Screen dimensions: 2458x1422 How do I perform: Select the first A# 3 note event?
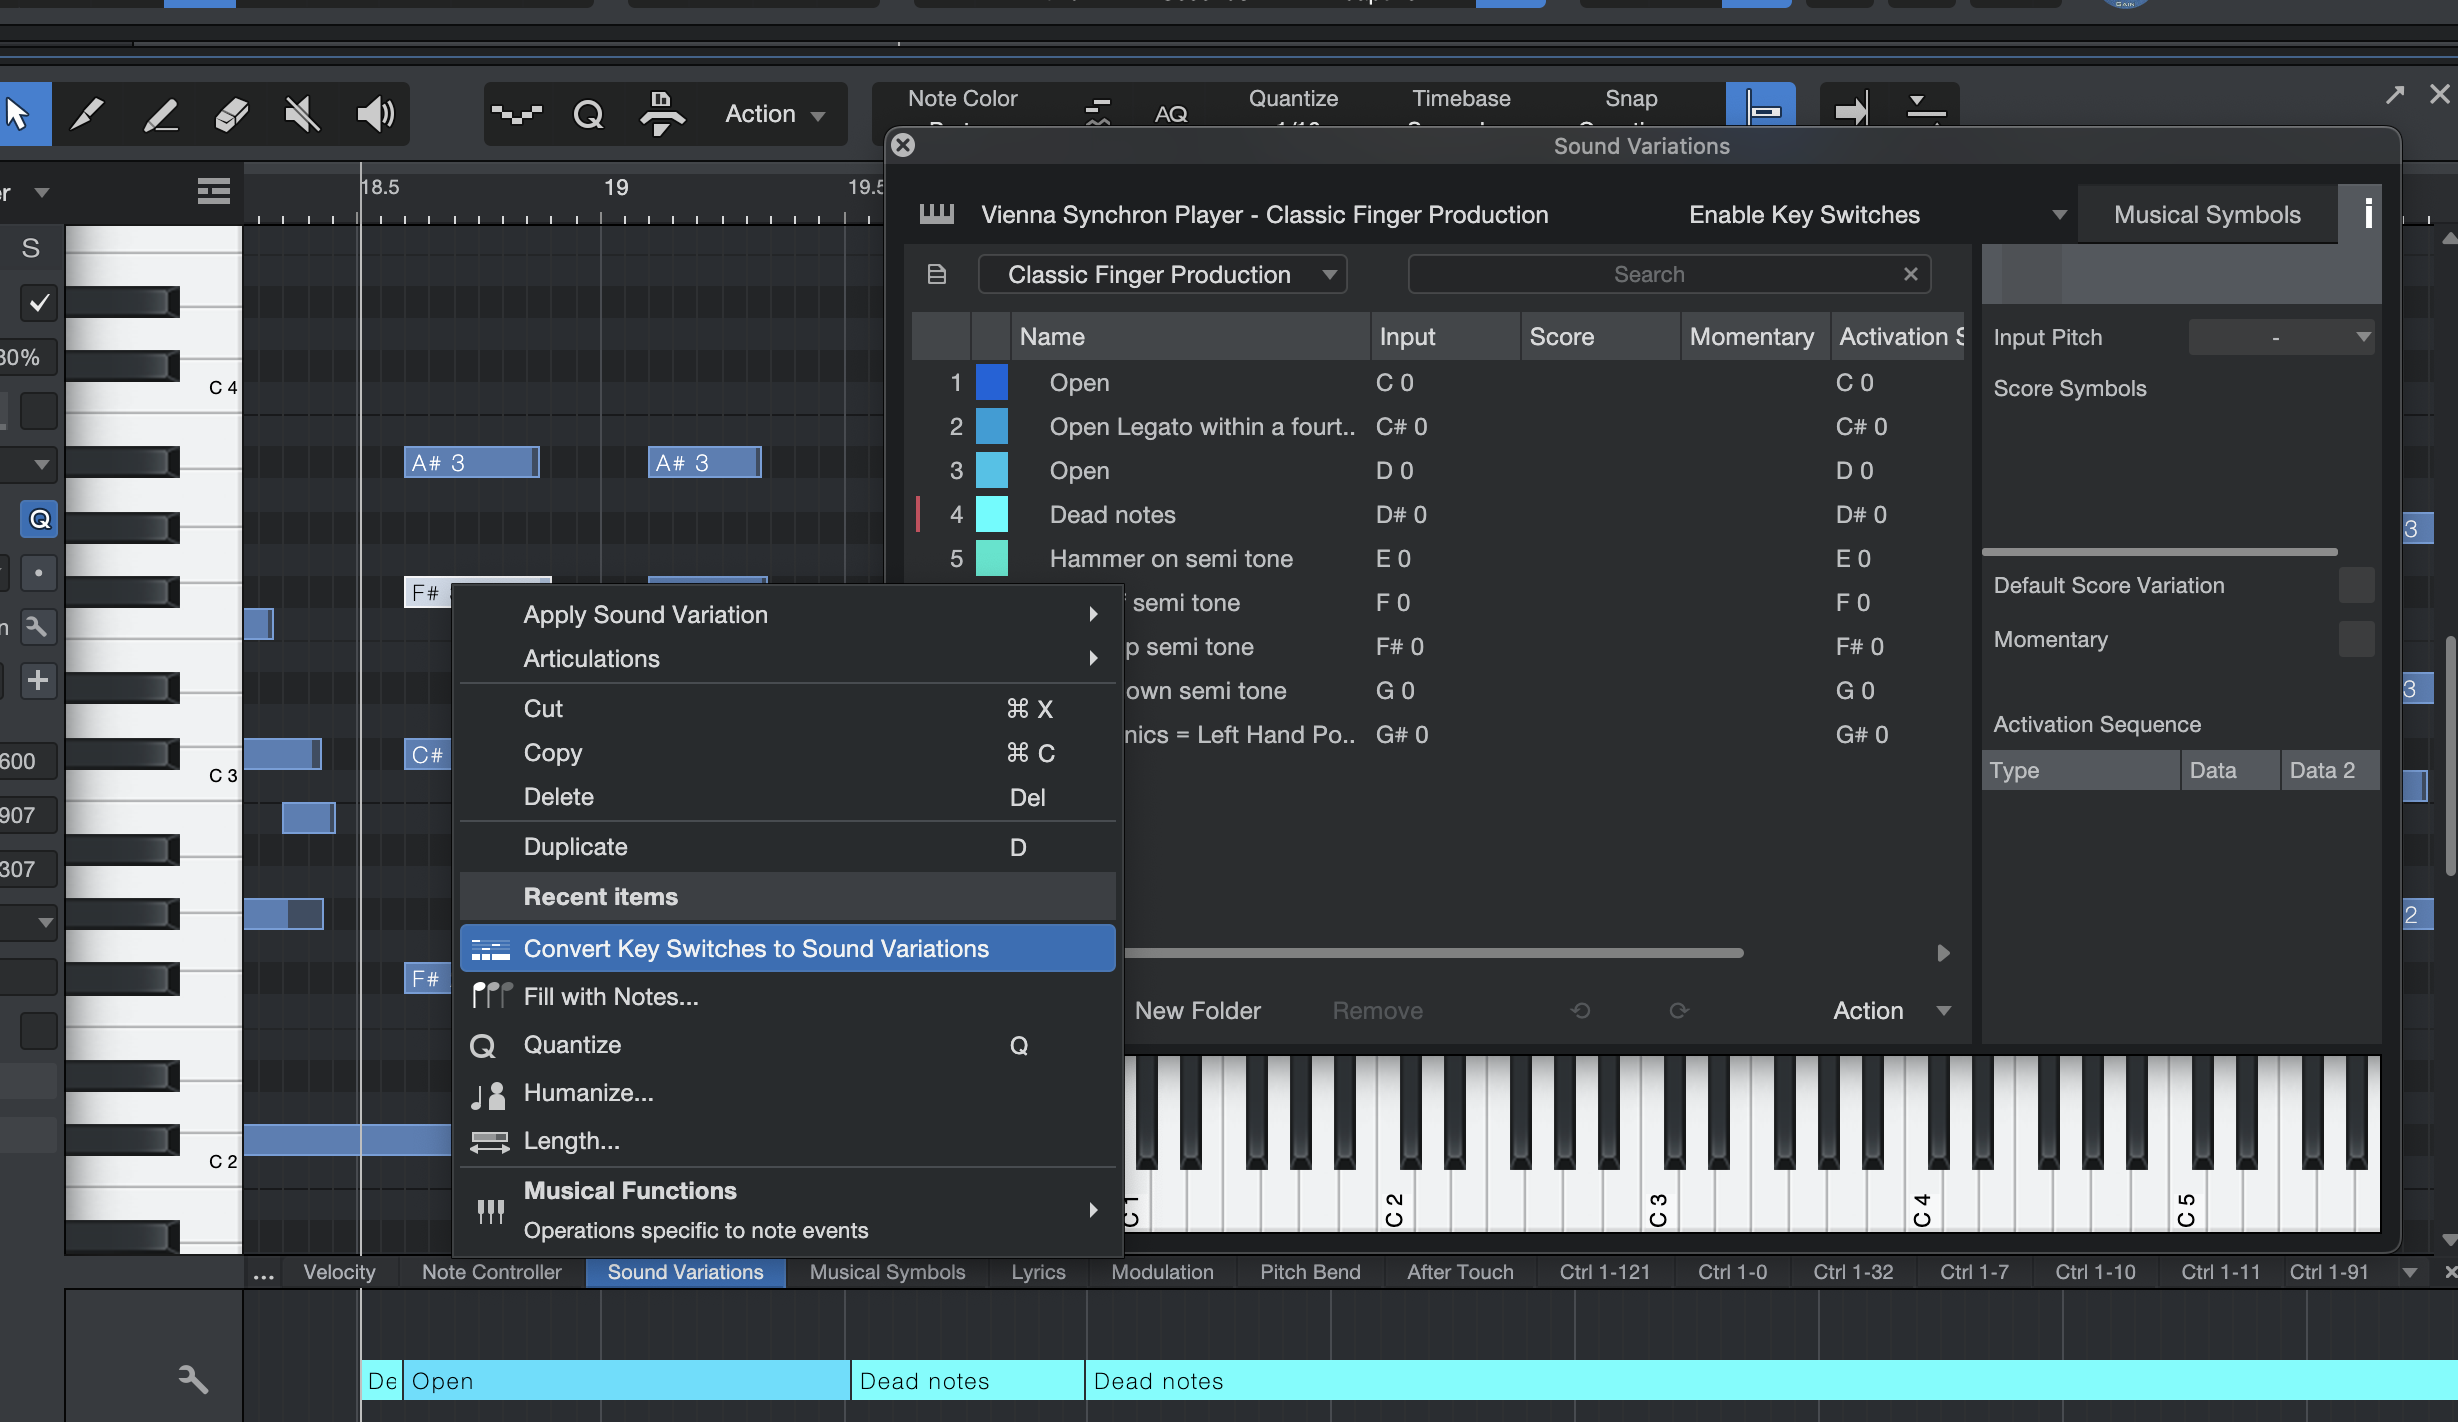tap(471, 463)
